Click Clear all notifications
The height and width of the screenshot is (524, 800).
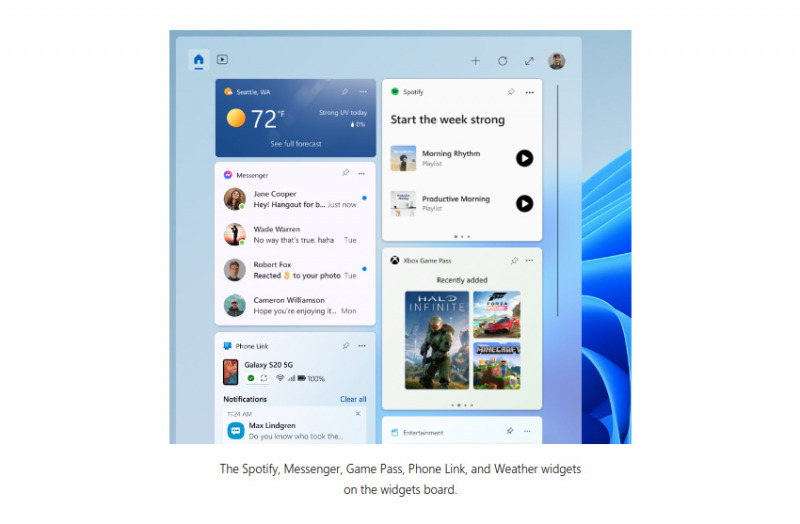pyautogui.click(x=353, y=399)
